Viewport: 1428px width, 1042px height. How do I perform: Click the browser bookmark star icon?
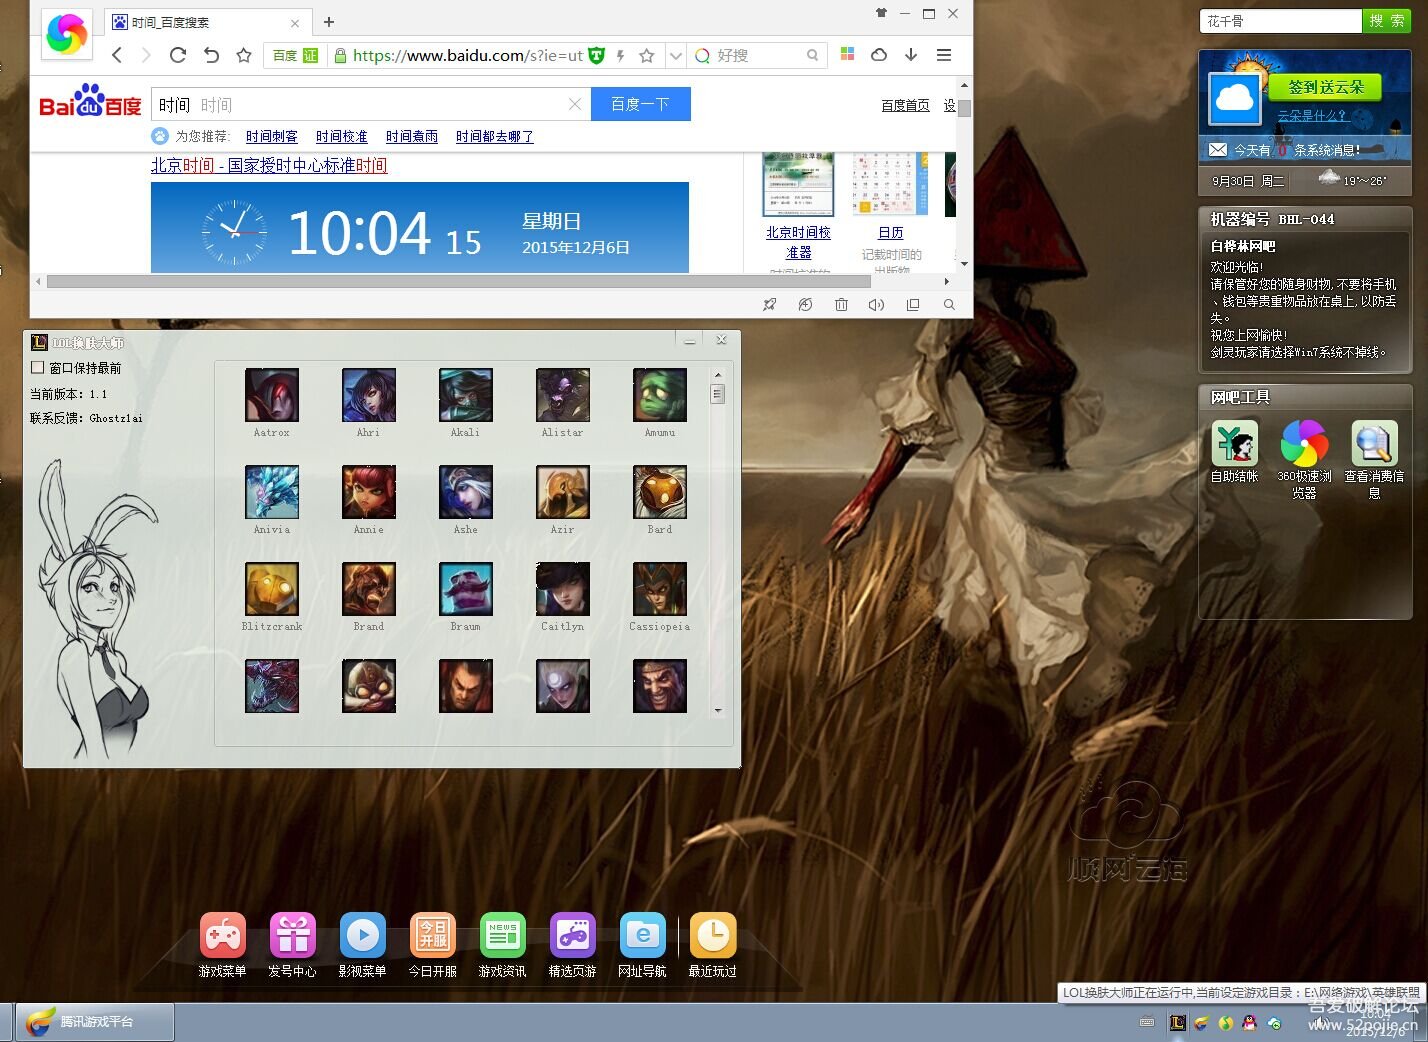243,55
